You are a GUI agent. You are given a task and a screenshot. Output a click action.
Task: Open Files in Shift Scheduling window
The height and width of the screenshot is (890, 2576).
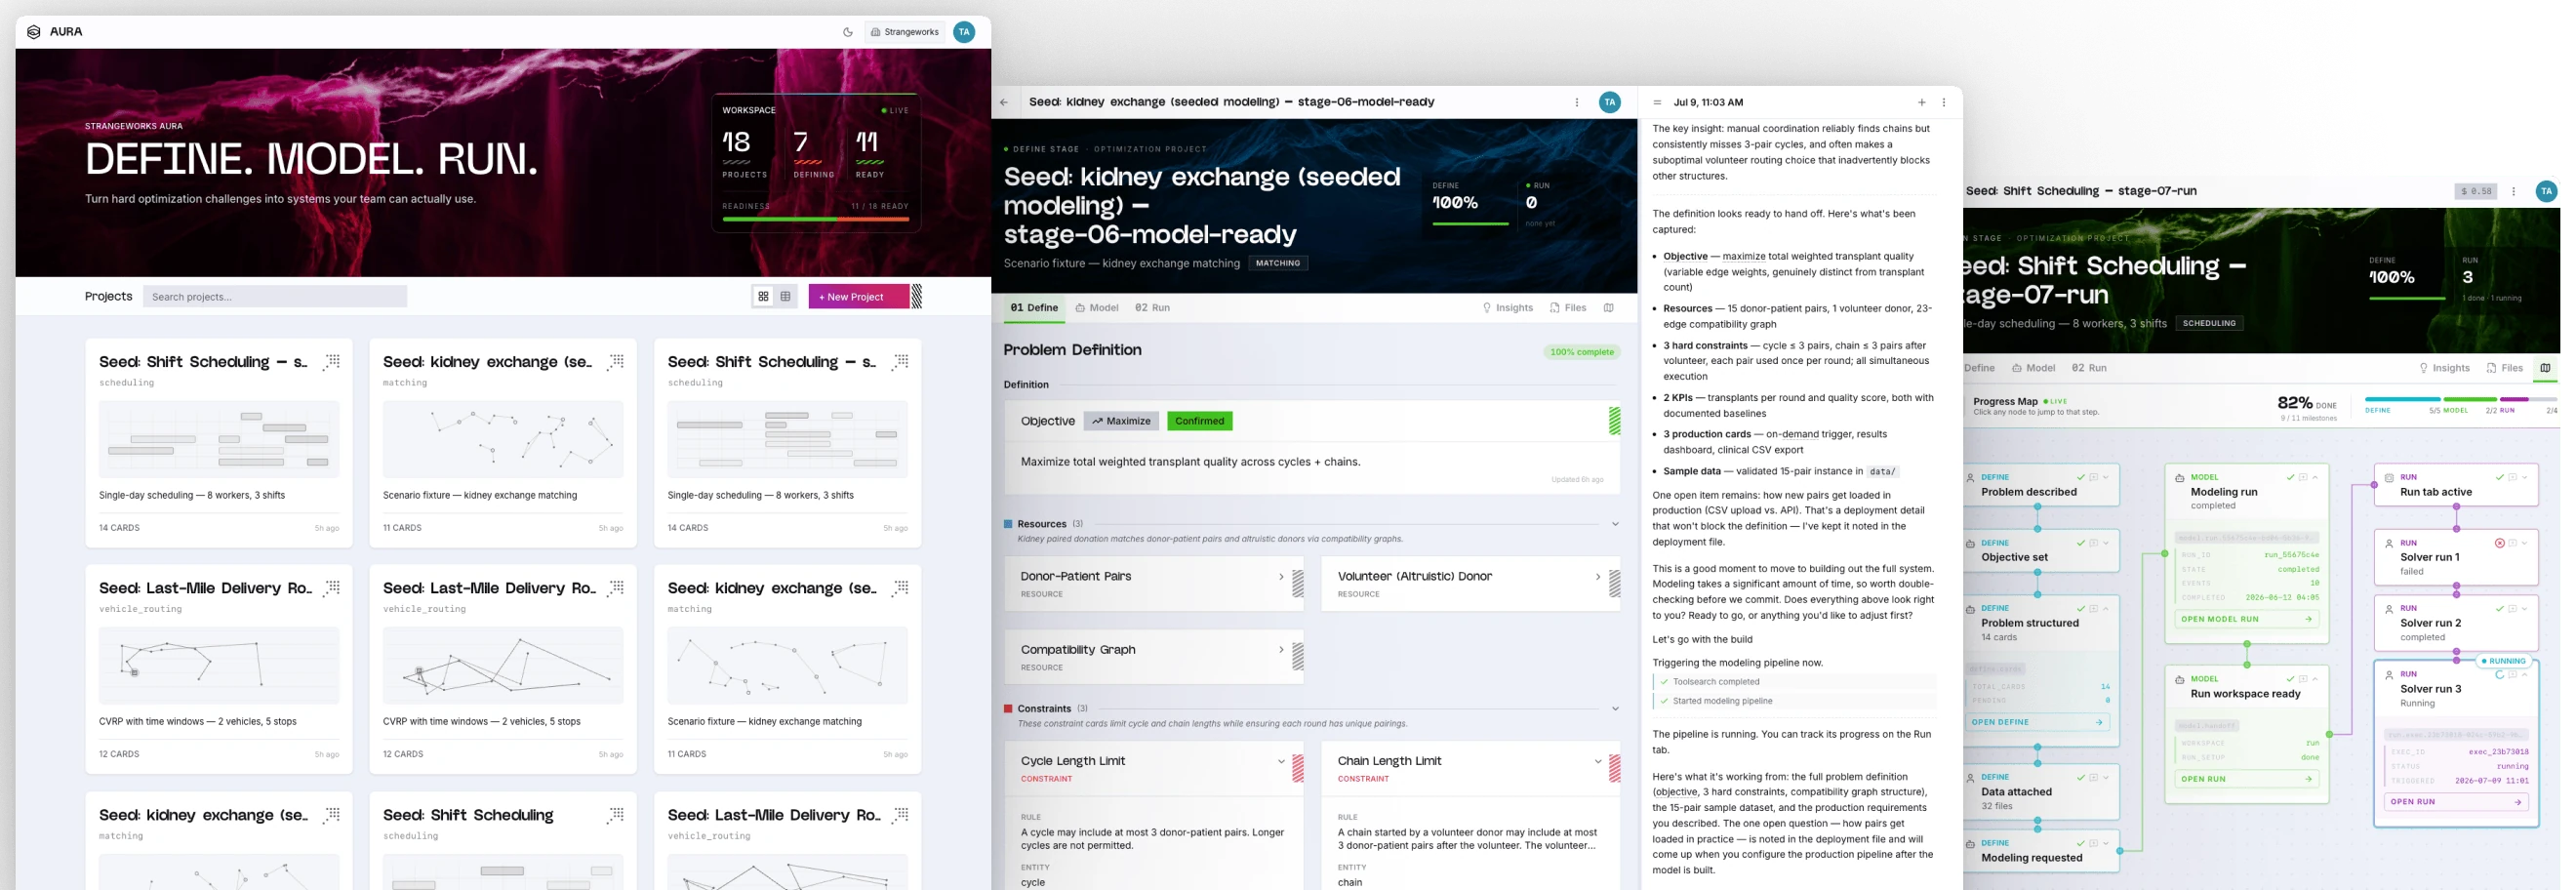(2505, 368)
